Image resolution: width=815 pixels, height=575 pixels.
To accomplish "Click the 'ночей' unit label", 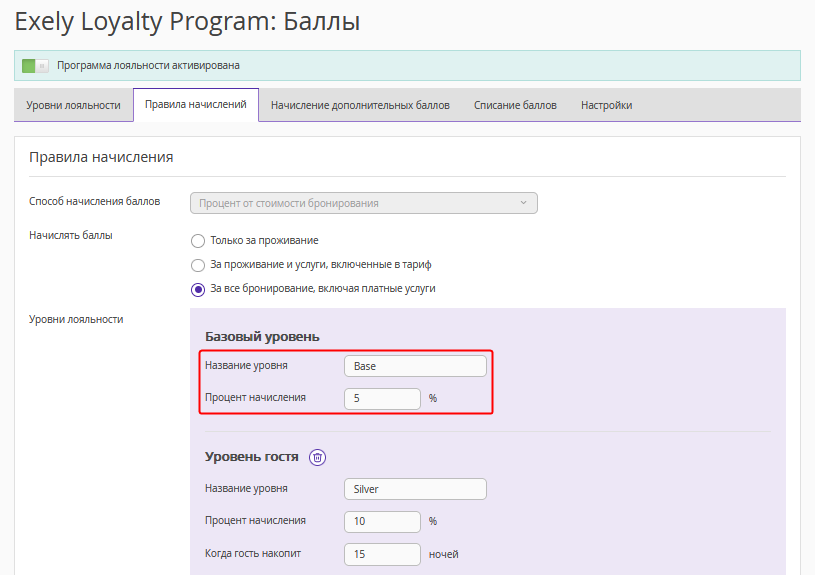I will (443, 555).
